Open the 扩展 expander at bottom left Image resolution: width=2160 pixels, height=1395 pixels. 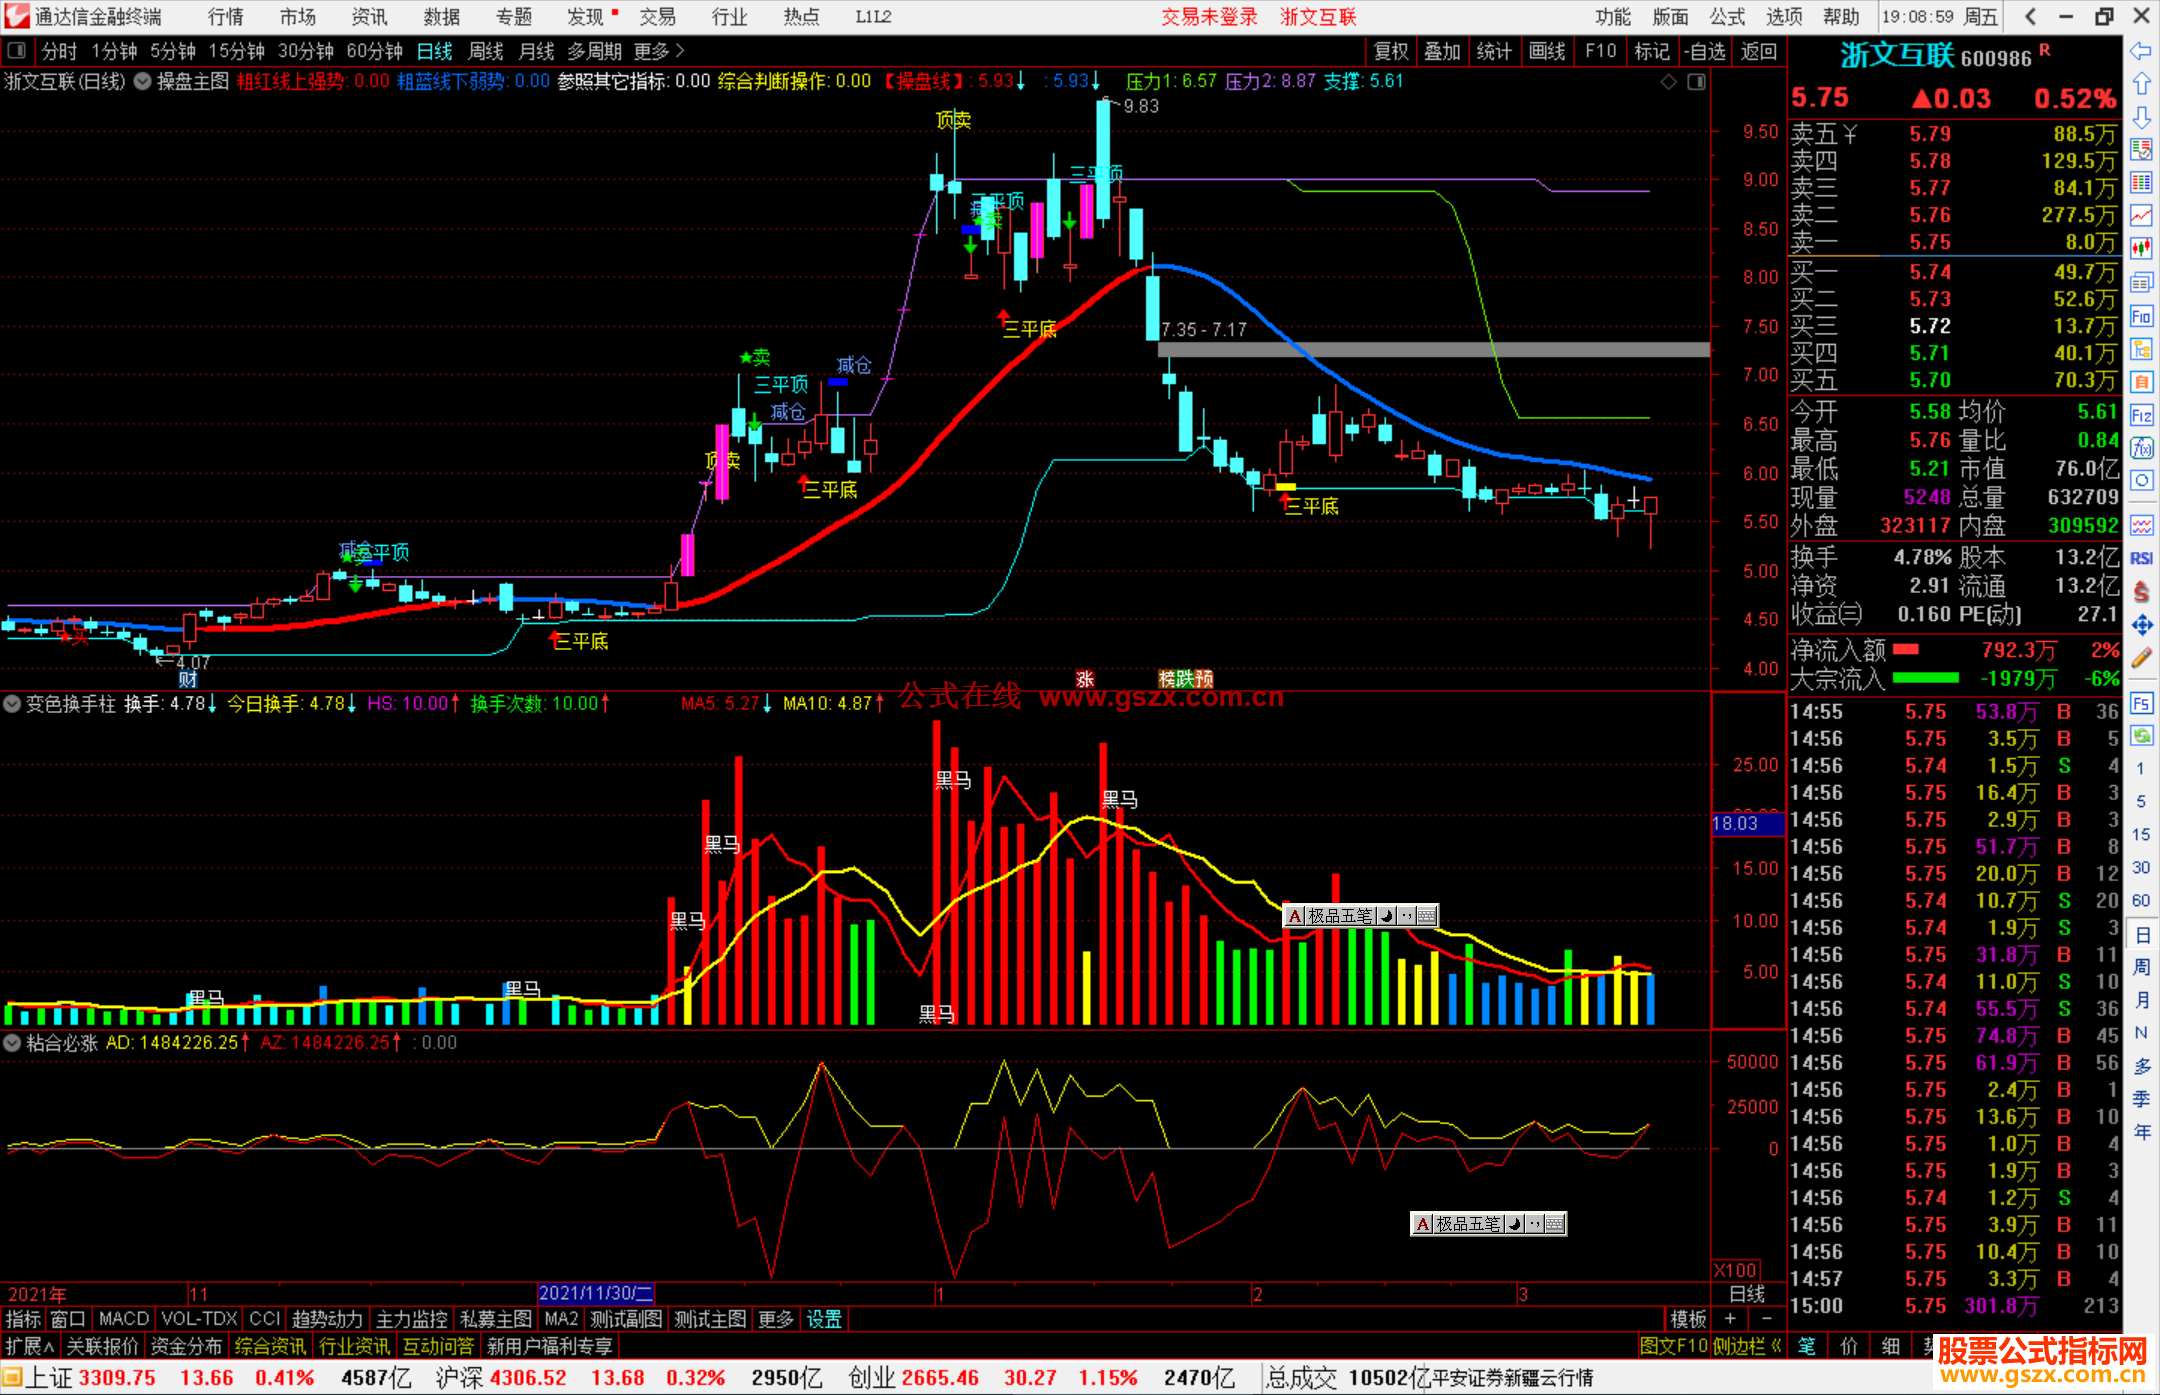[x=30, y=1346]
